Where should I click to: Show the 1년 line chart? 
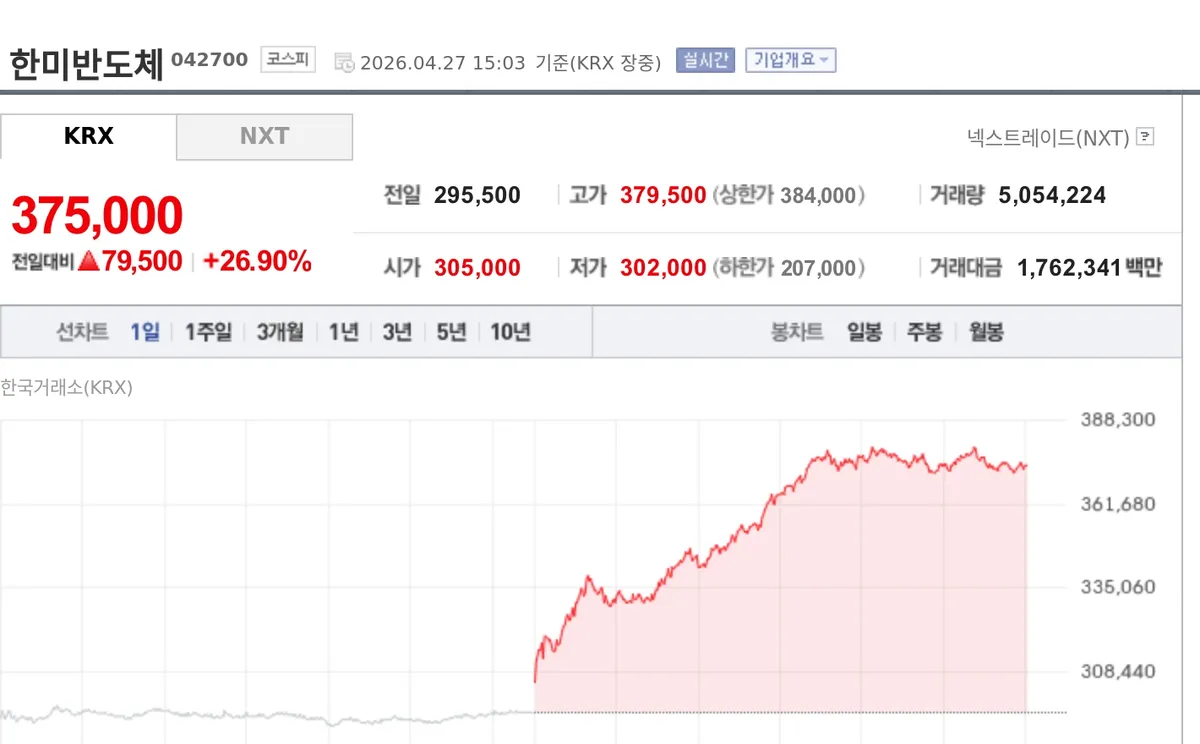[343, 332]
